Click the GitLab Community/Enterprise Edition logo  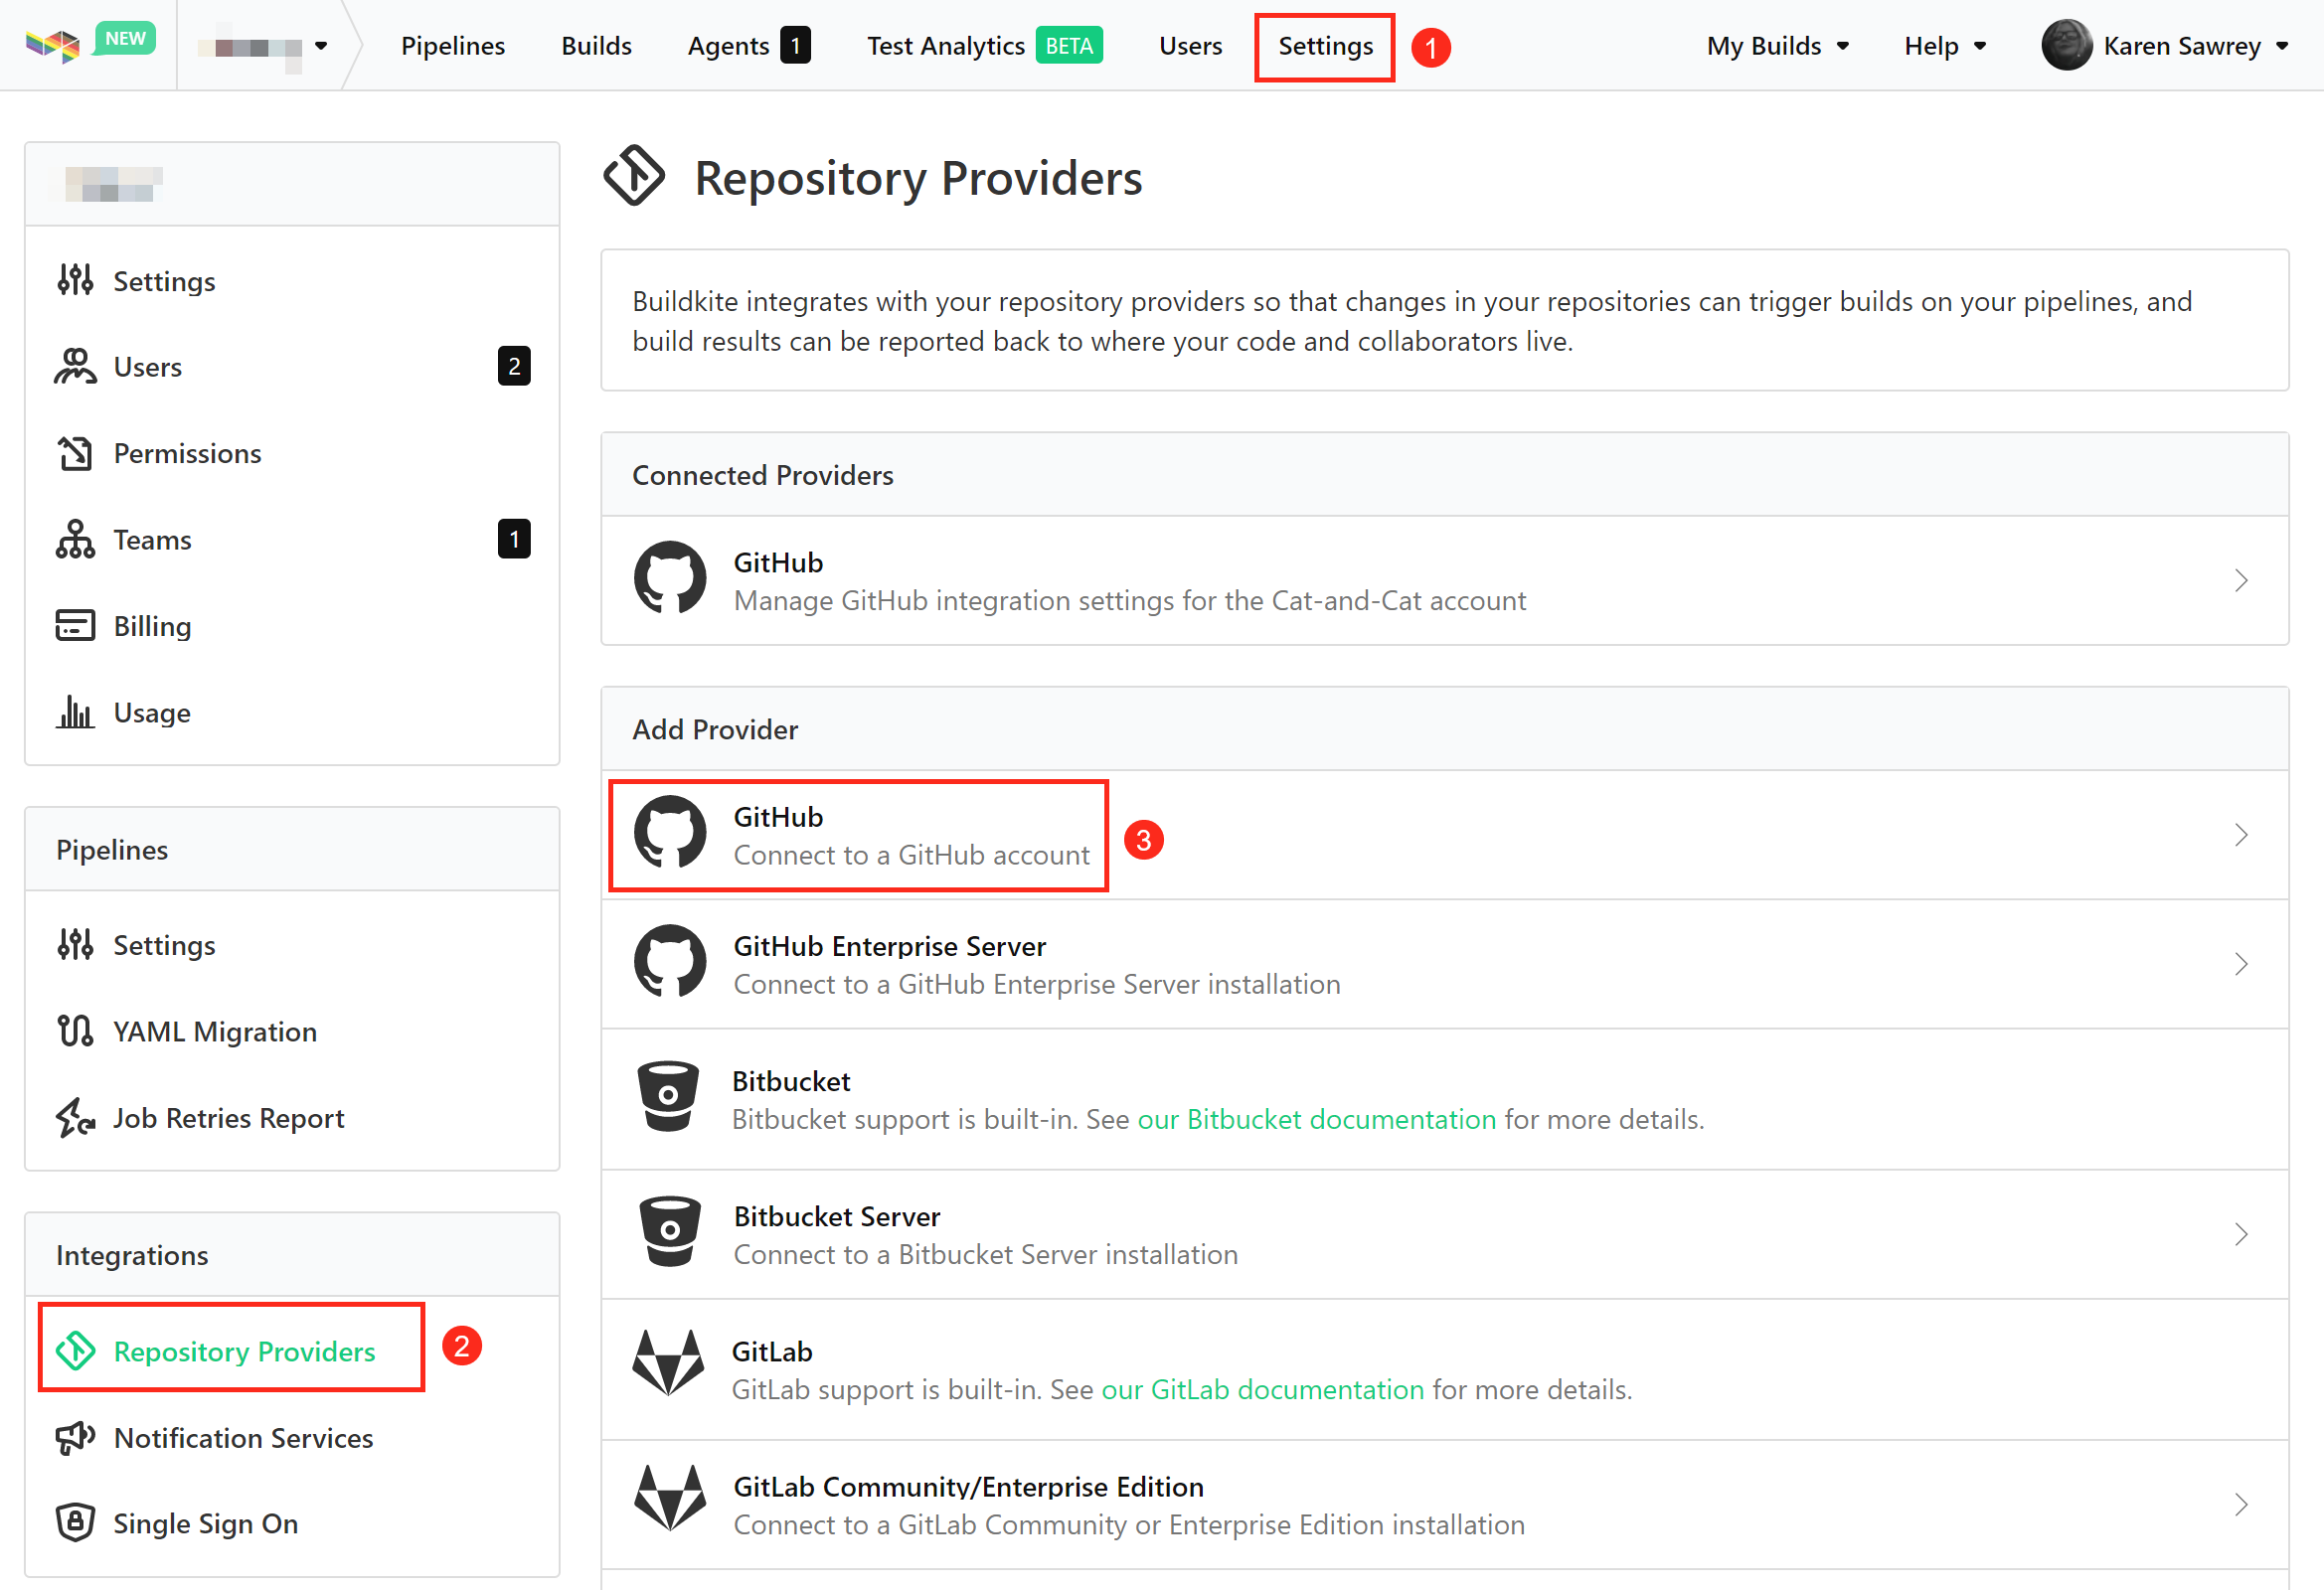pos(668,1498)
